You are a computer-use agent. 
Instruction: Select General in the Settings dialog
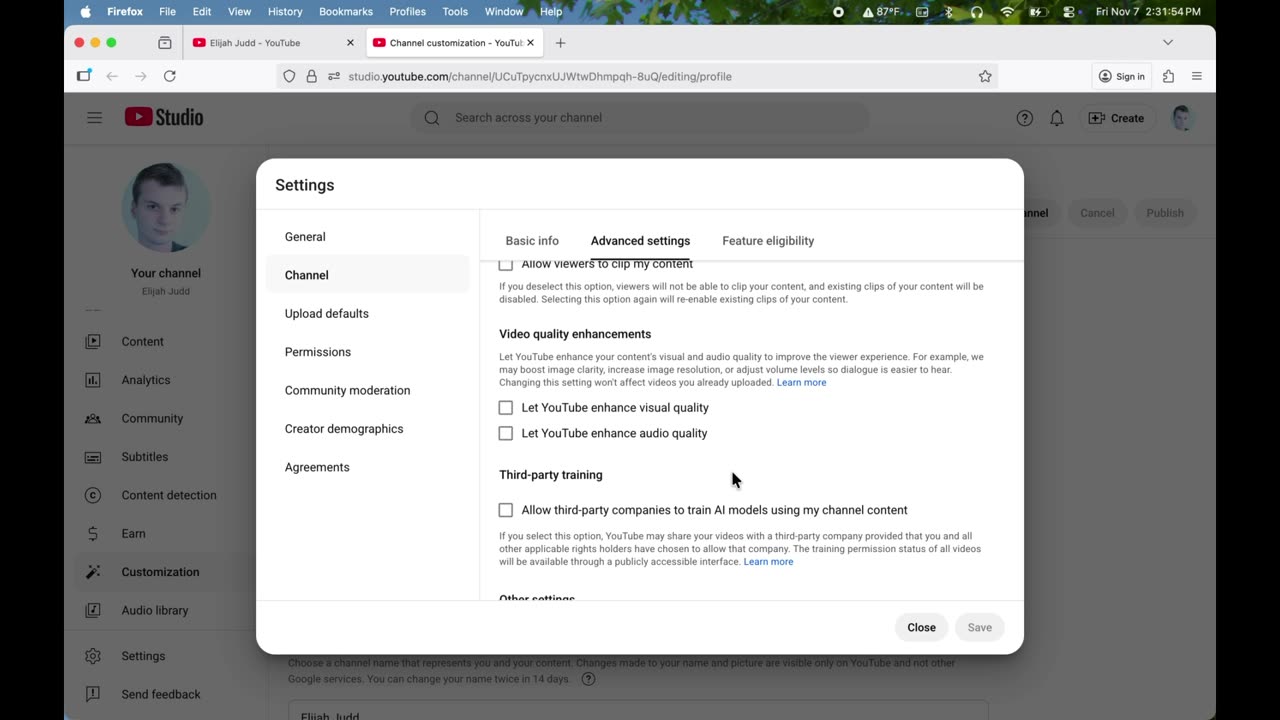pyautogui.click(x=368, y=237)
